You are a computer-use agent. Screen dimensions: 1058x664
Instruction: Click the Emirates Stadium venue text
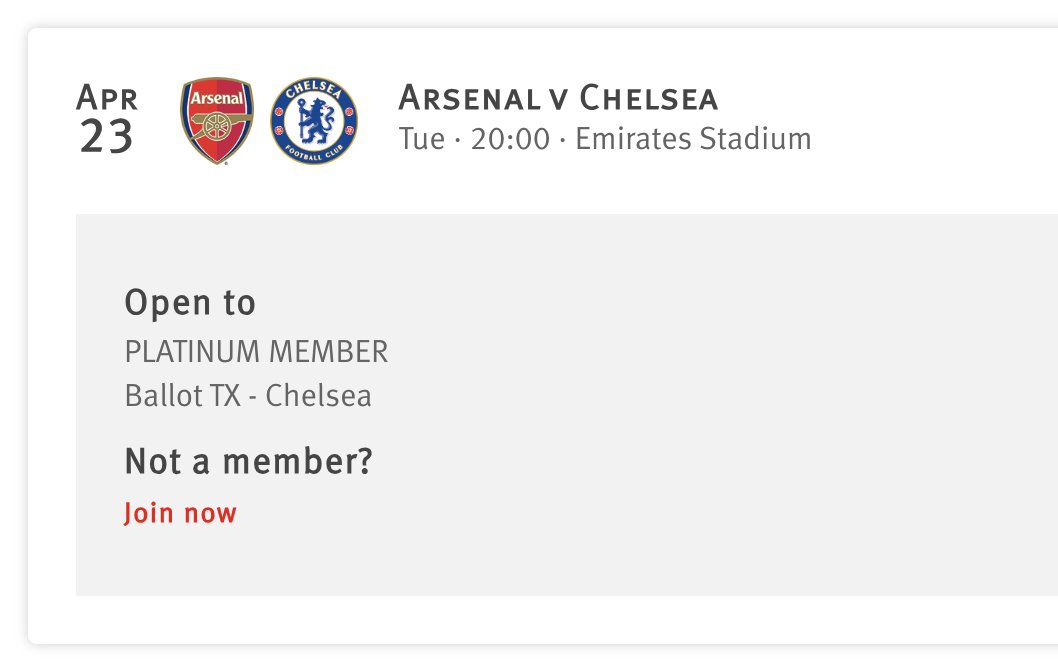click(693, 139)
